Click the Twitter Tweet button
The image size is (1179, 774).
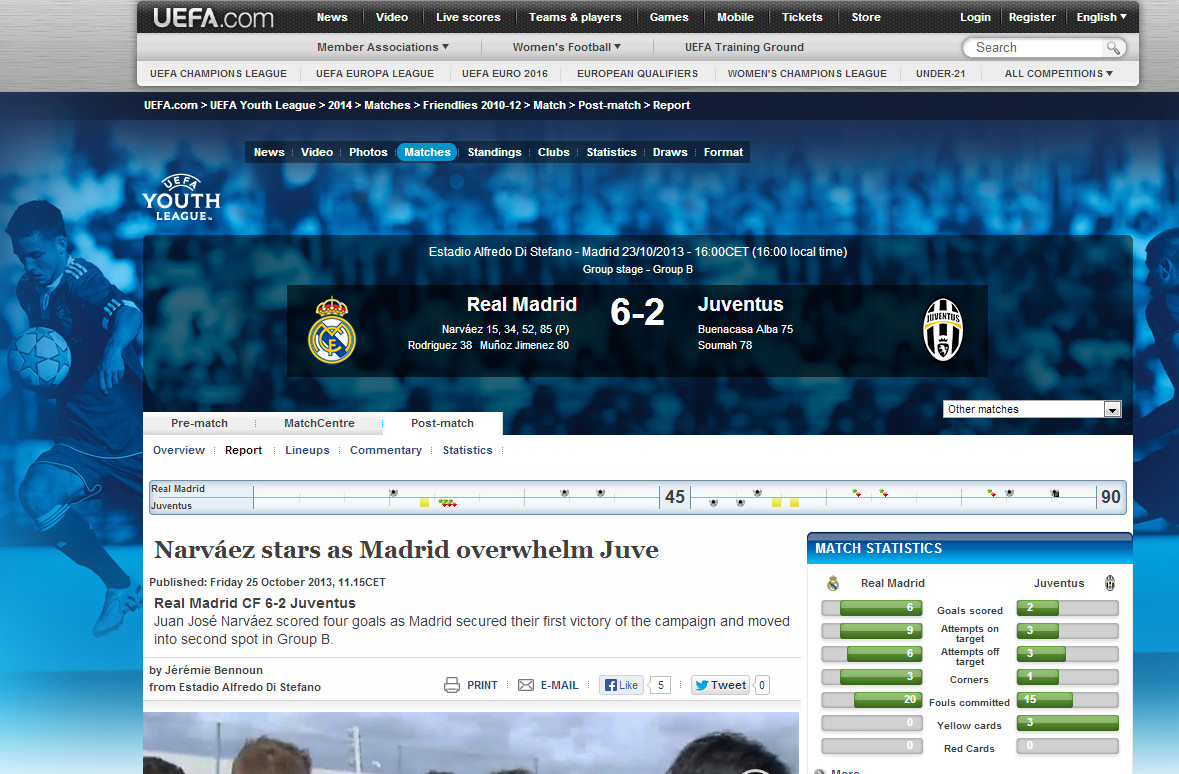pyautogui.click(x=720, y=685)
